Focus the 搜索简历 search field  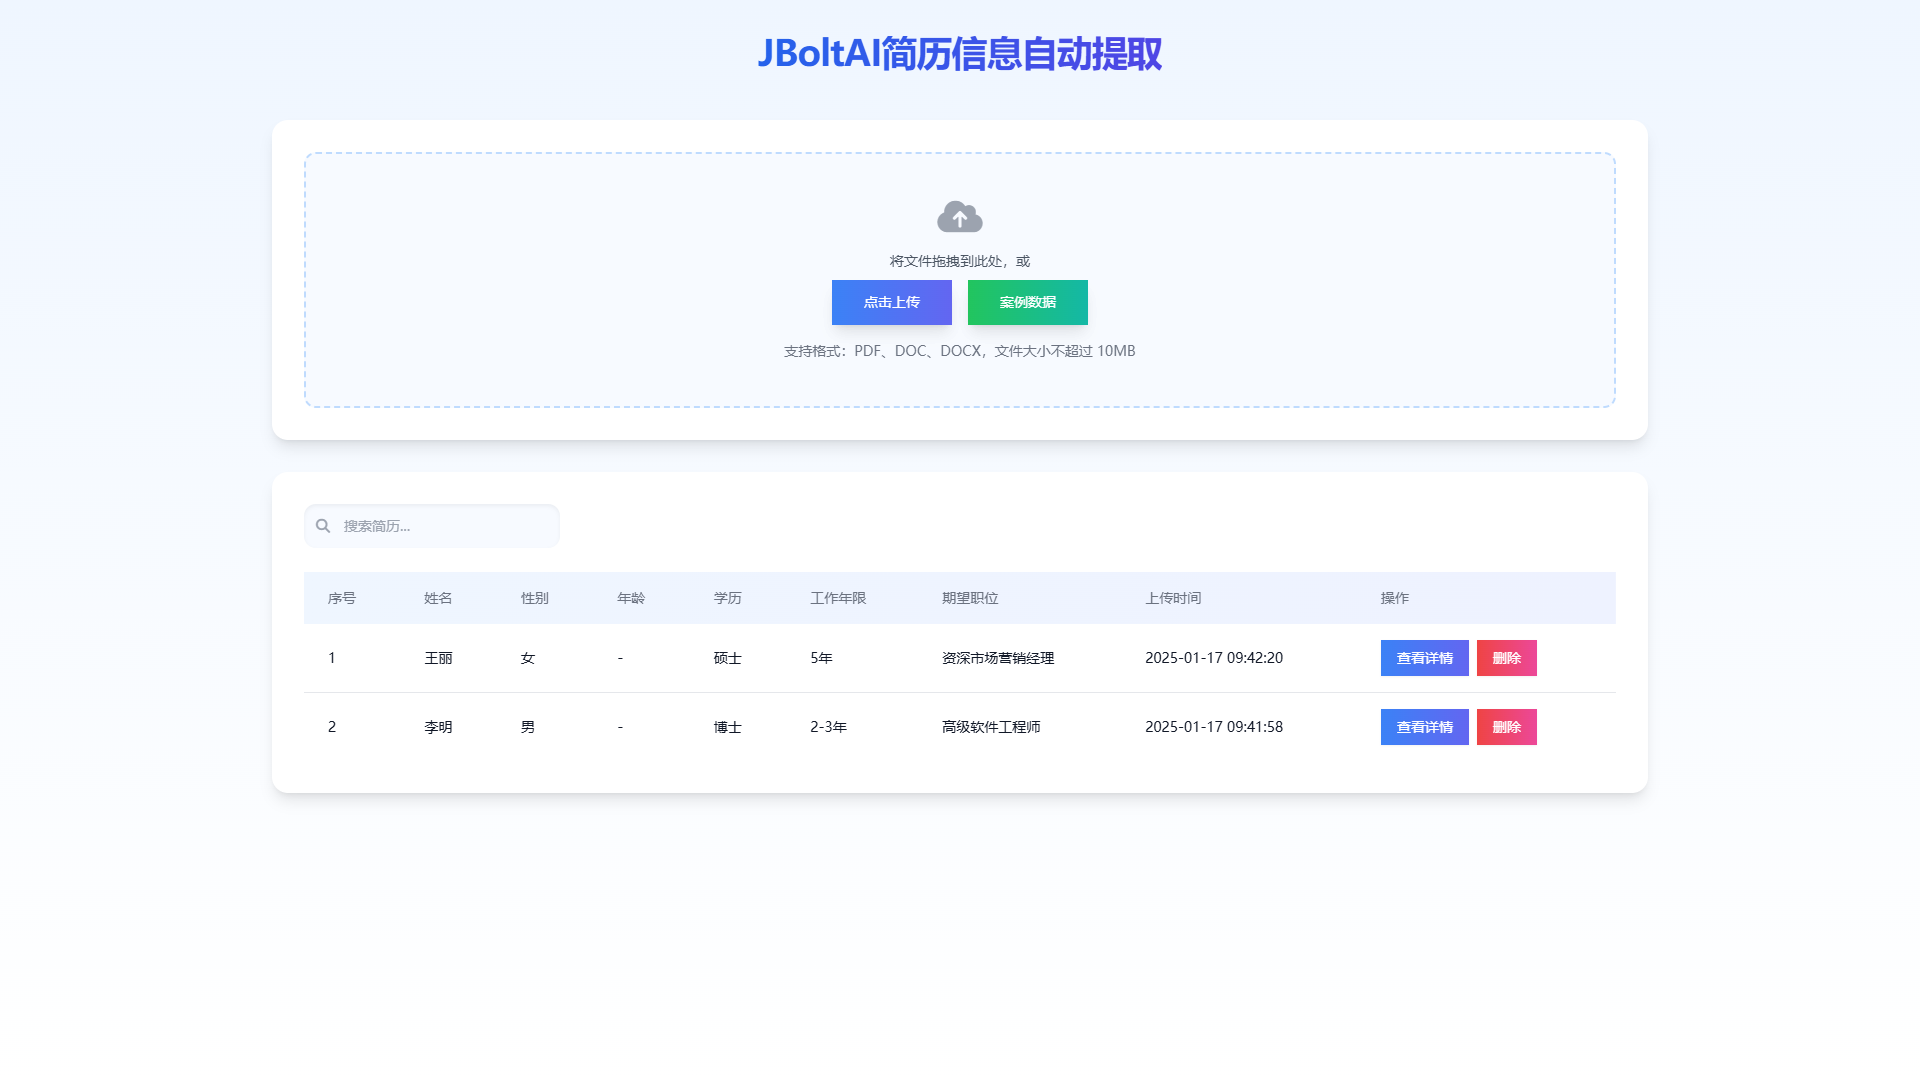(x=432, y=526)
